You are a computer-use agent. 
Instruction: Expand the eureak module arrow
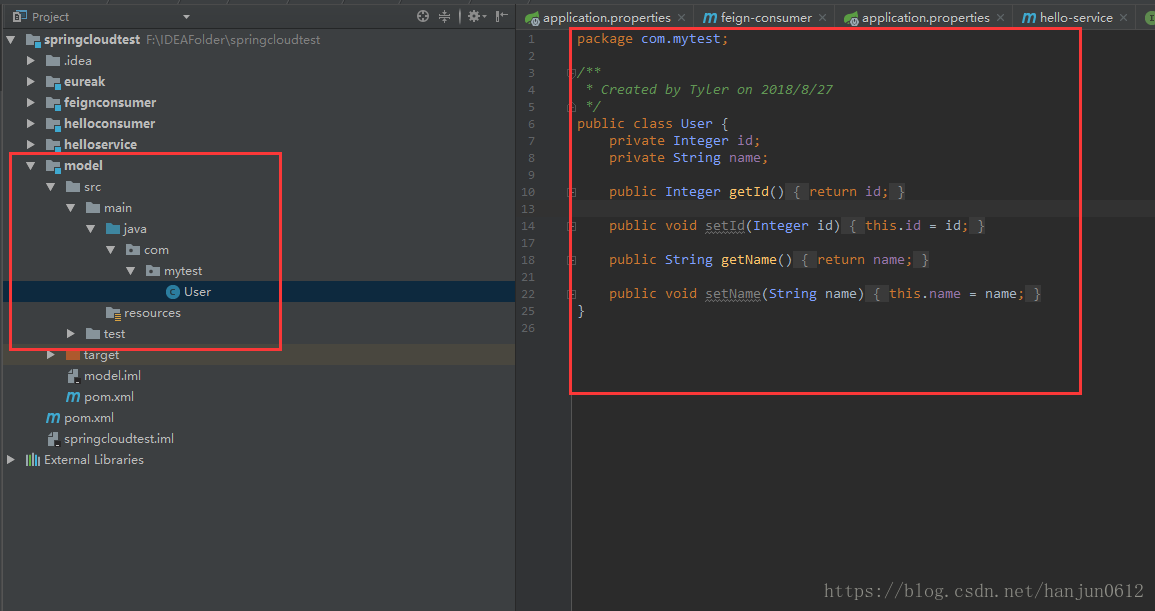tap(31, 82)
